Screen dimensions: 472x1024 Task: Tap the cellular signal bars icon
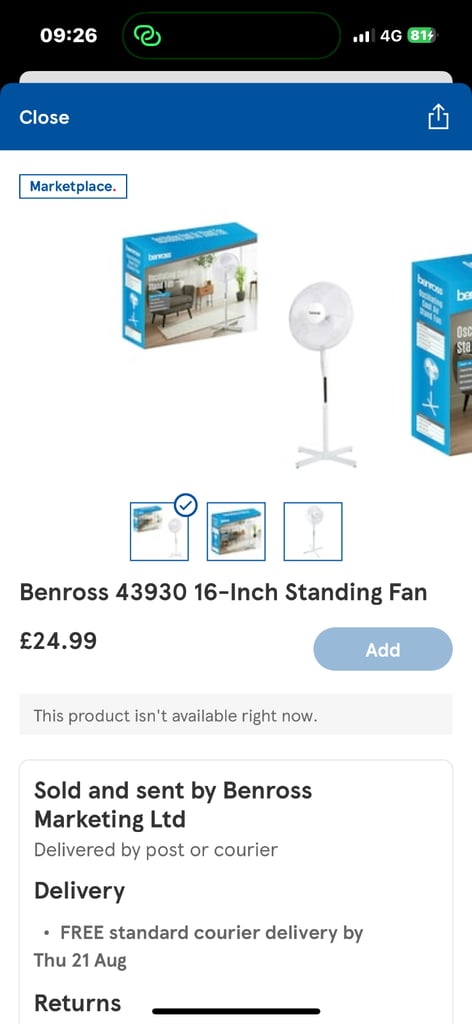point(361,36)
